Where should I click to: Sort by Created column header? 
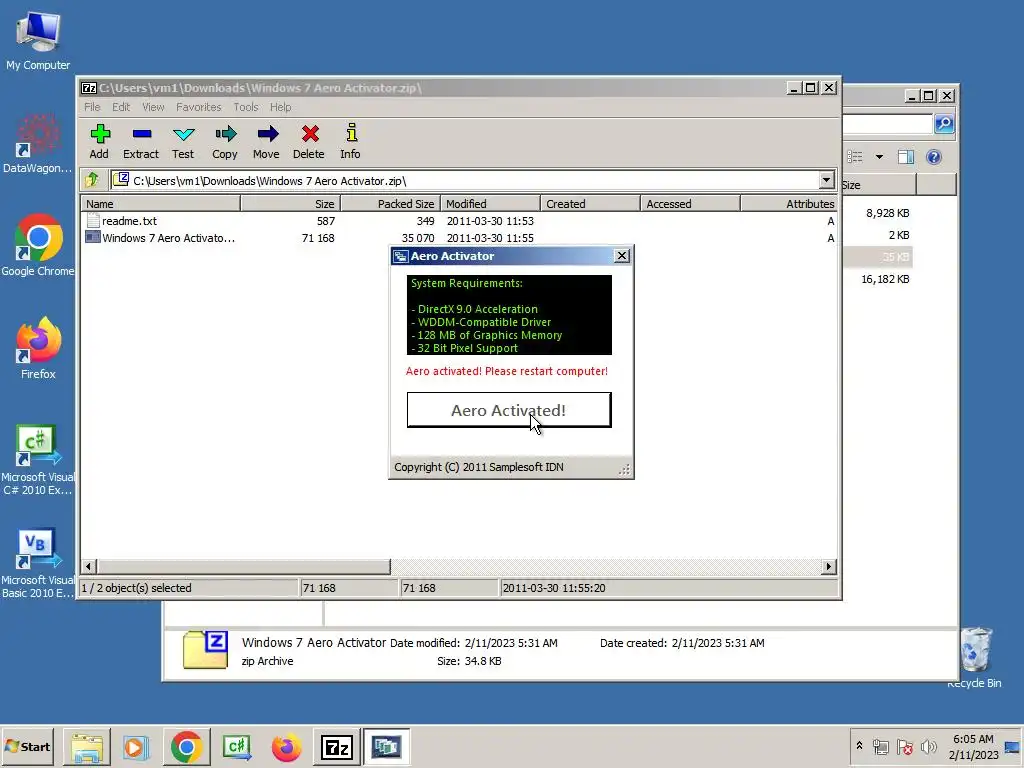tap(590, 204)
